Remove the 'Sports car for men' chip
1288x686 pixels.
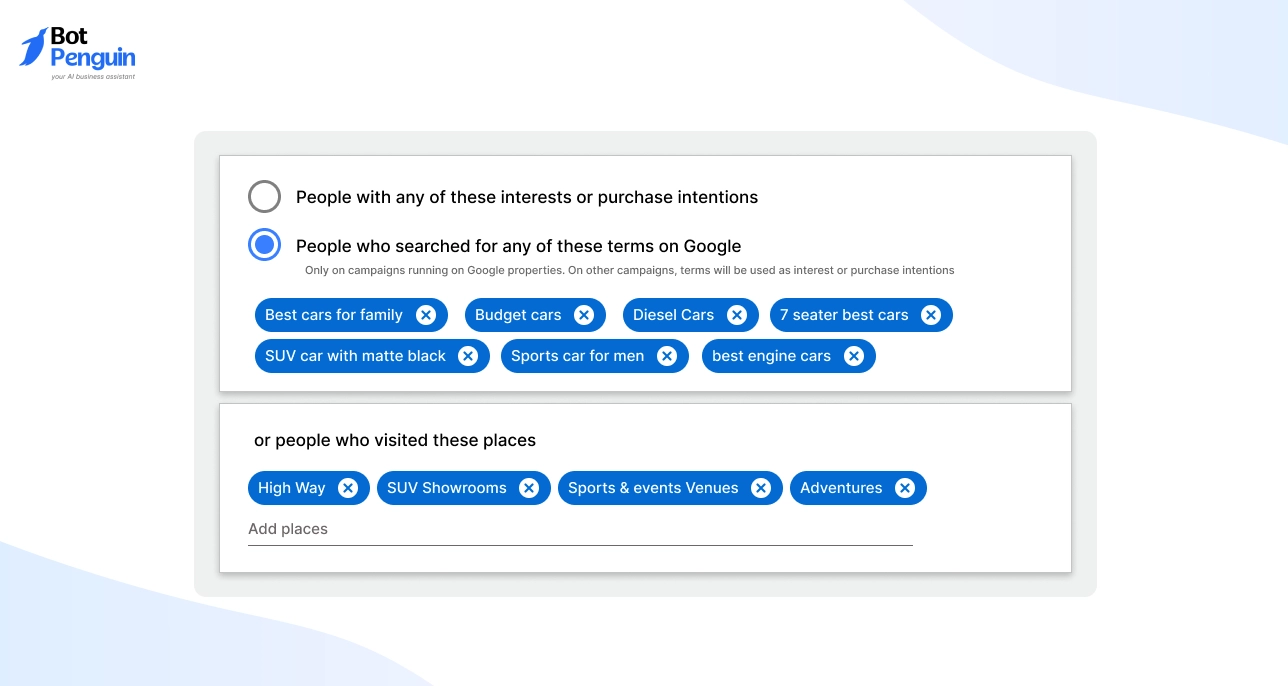point(667,356)
